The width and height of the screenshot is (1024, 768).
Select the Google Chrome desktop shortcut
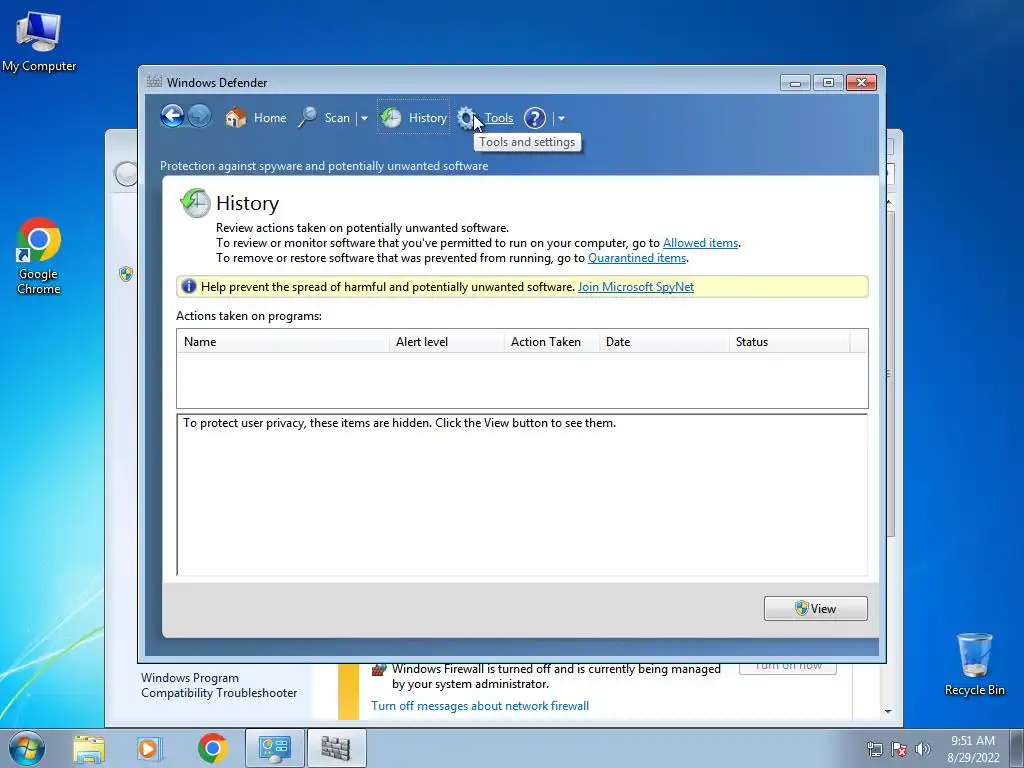[x=39, y=256]
